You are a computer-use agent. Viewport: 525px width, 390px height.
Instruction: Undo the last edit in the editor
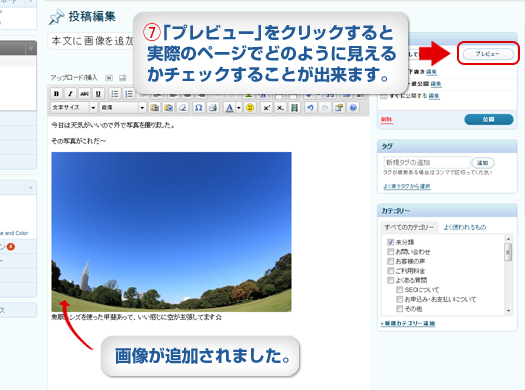click(x=311, y=108)
